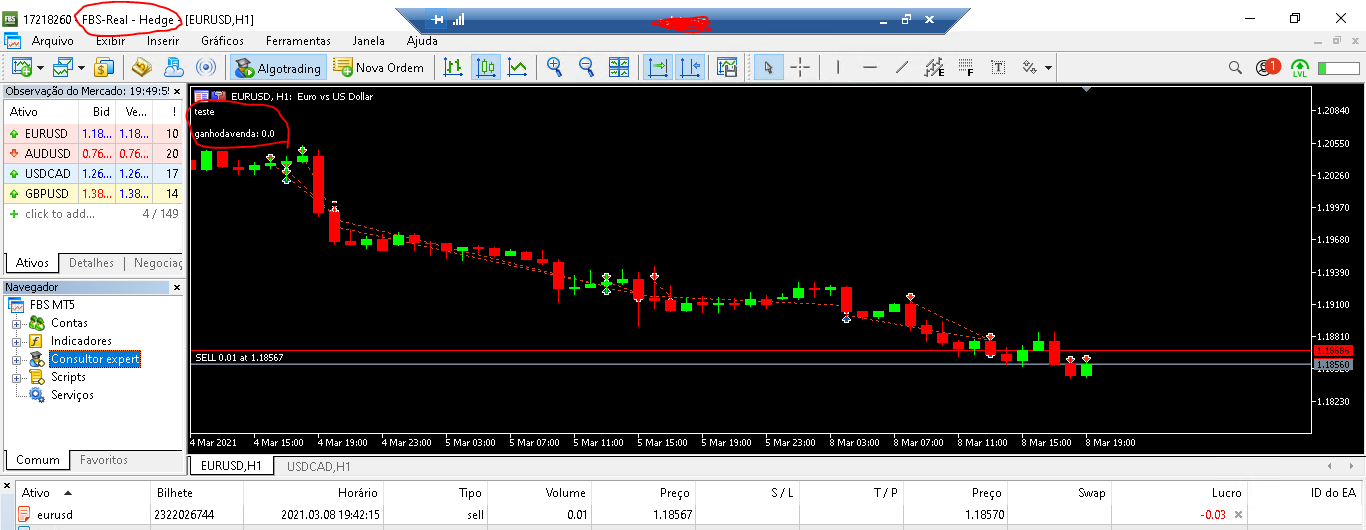Click the zoom out magnifier
Image resolution: width=1366 pixels, height=530 pixels.
click(x=587, y=67)
